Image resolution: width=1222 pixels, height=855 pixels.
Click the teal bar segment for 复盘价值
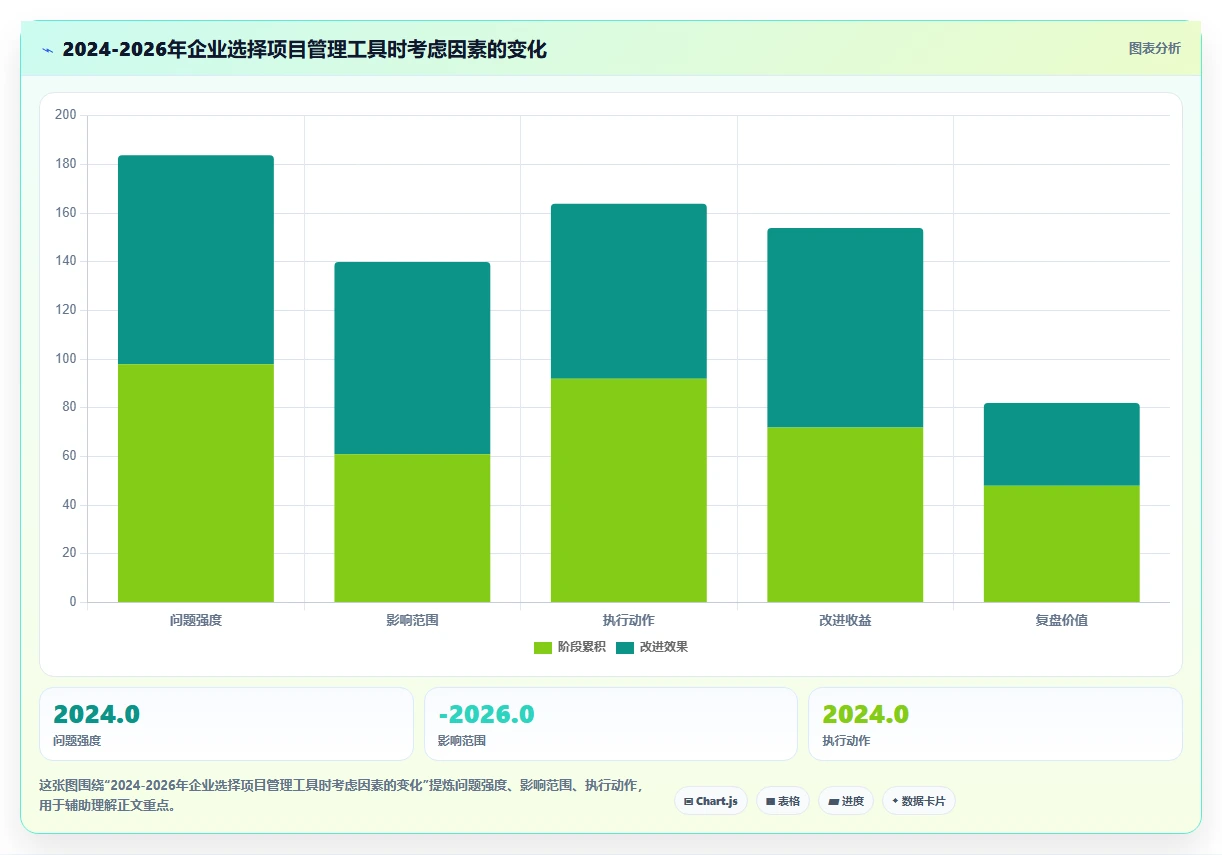(1062, 444)
